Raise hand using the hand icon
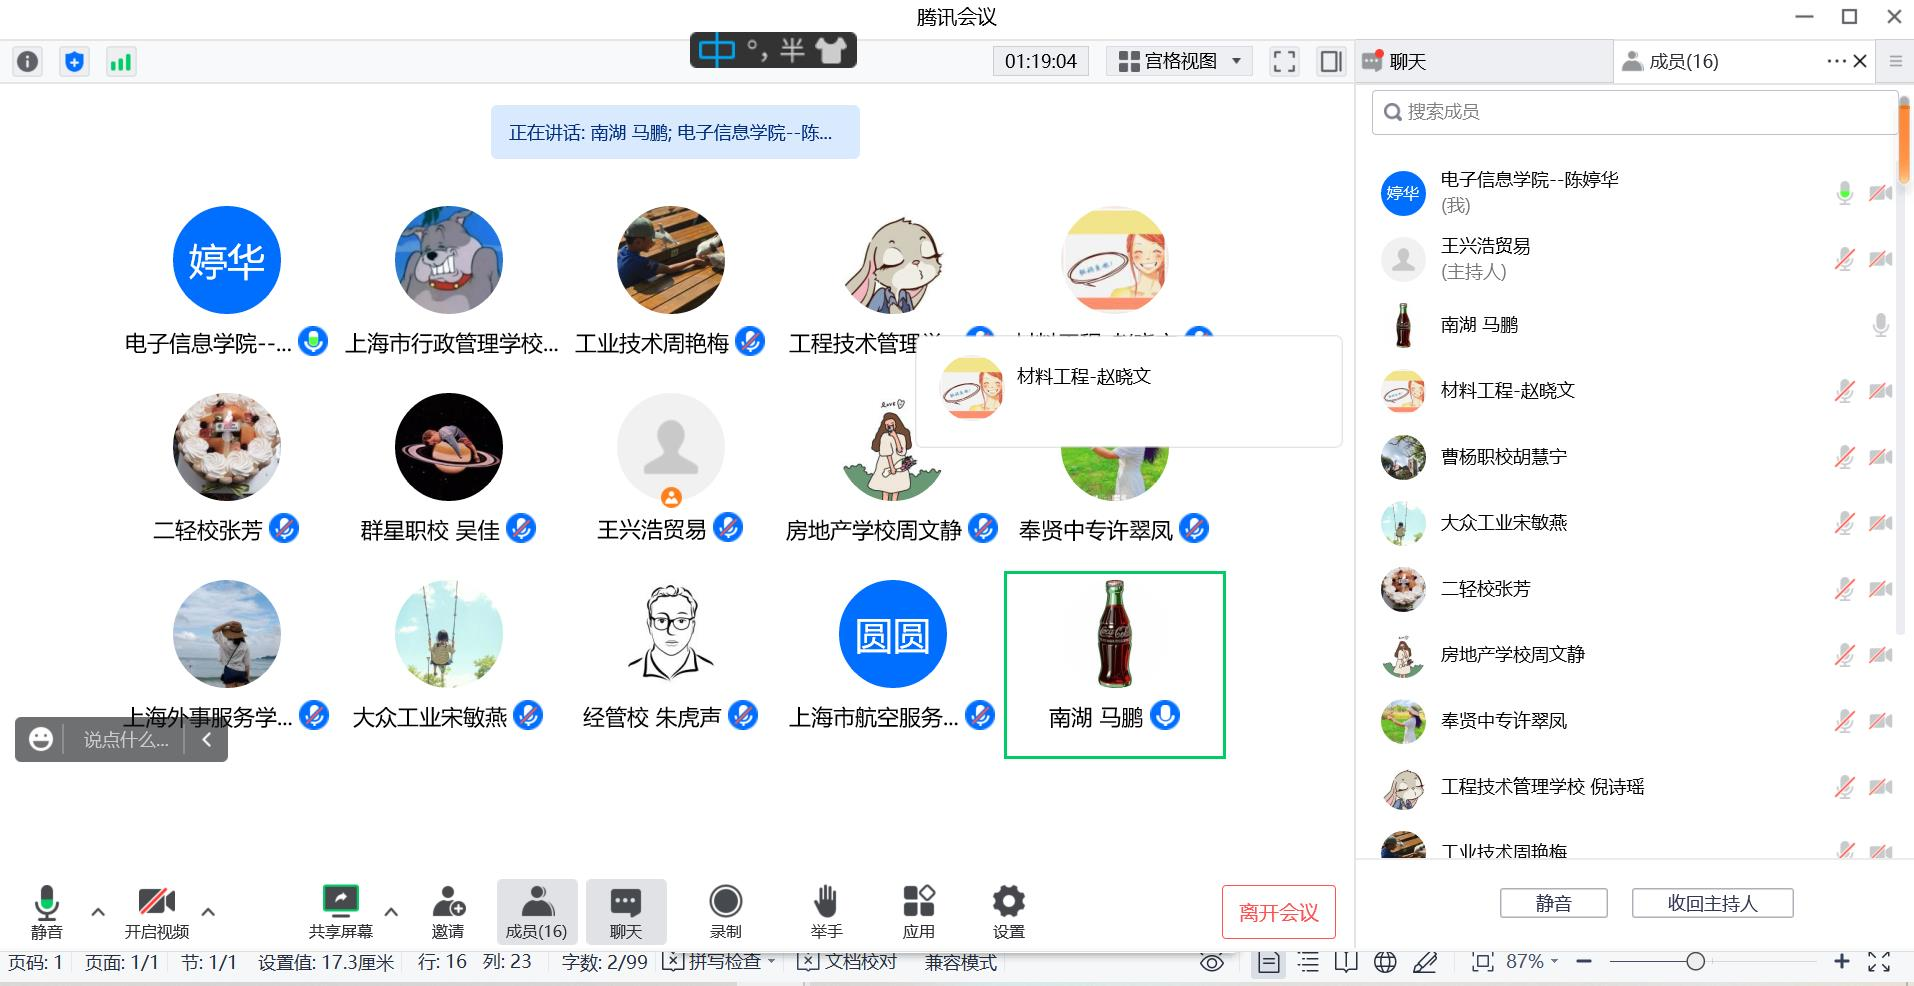The width and height of the screenshot is (1914, 986). click(825, 903)
